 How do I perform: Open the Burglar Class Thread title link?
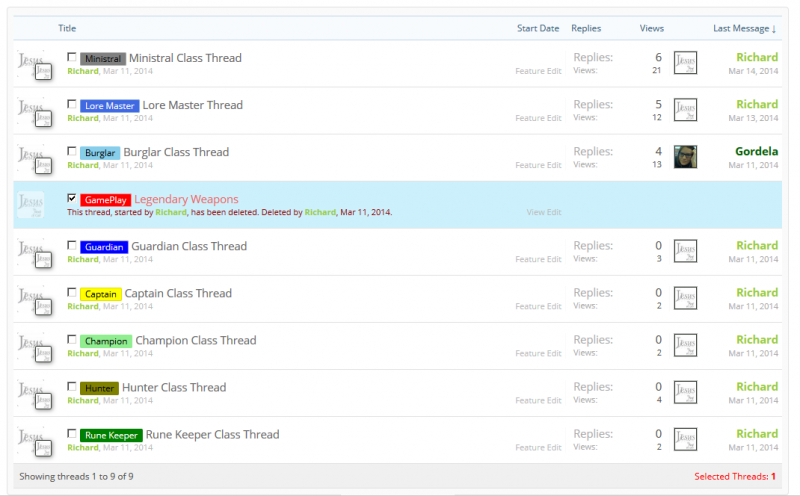tap(176, 152)
